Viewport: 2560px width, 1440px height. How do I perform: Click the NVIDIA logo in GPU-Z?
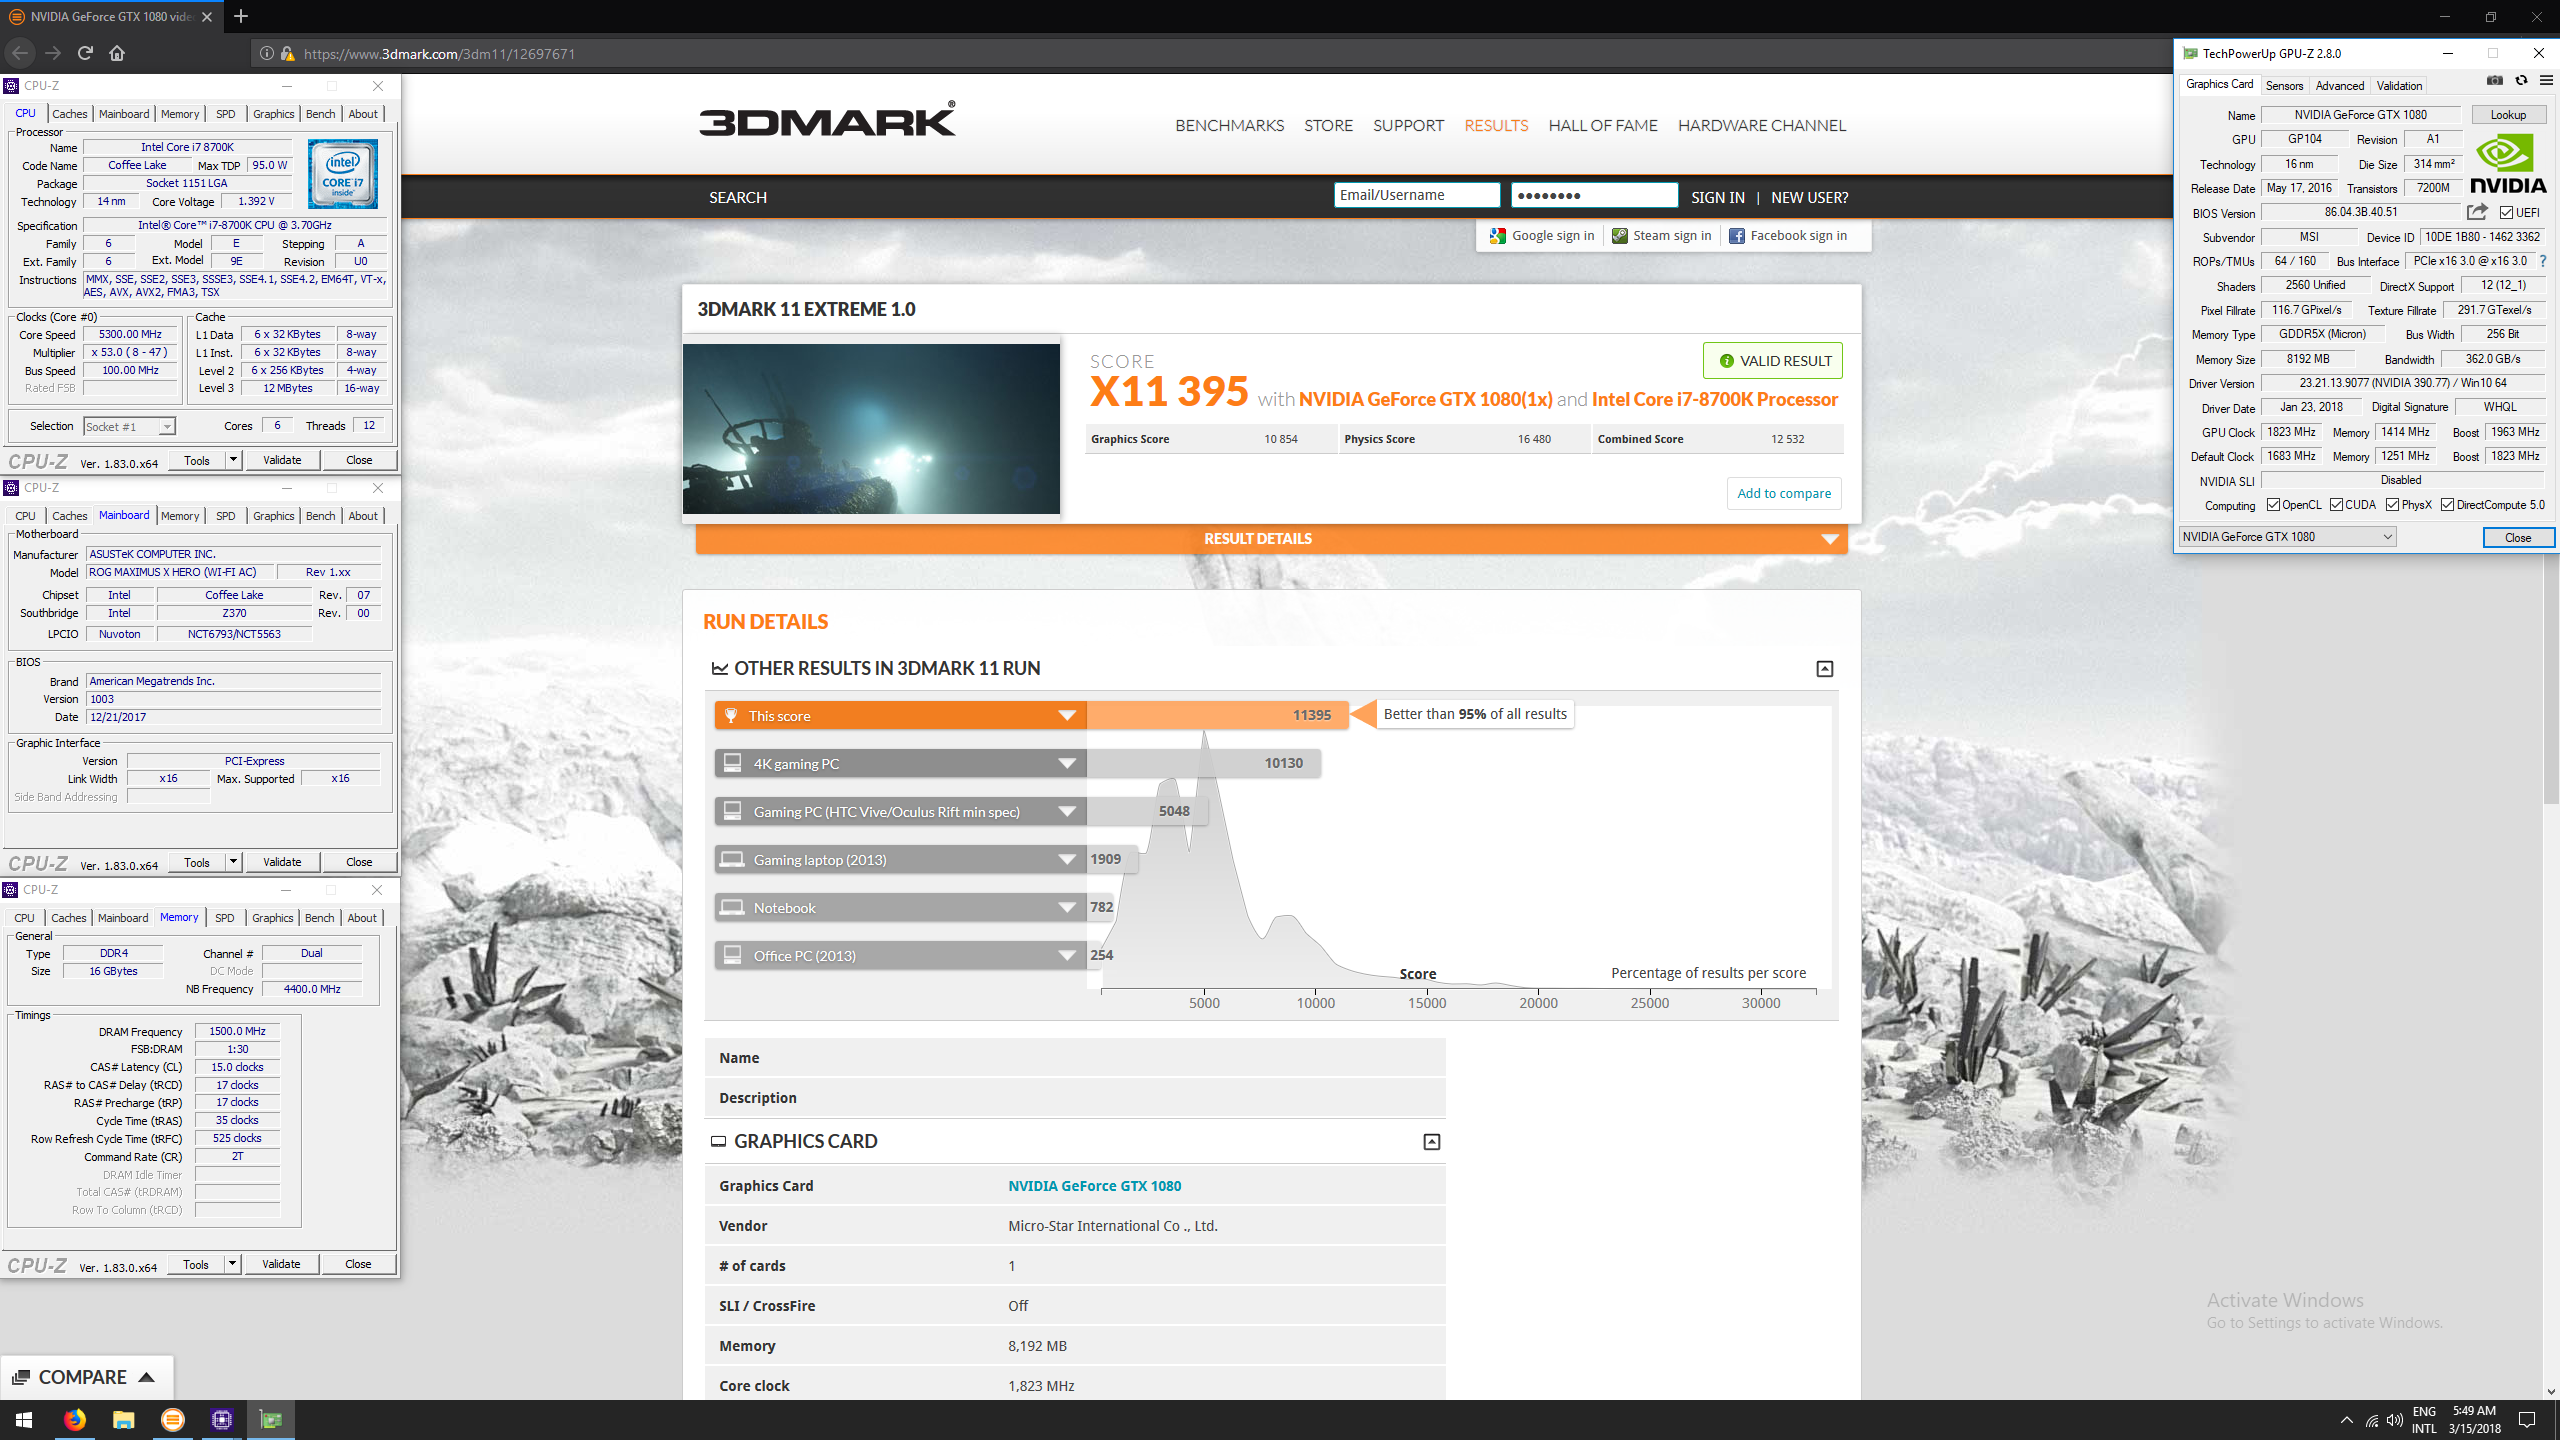click(x=2508, y=165)
